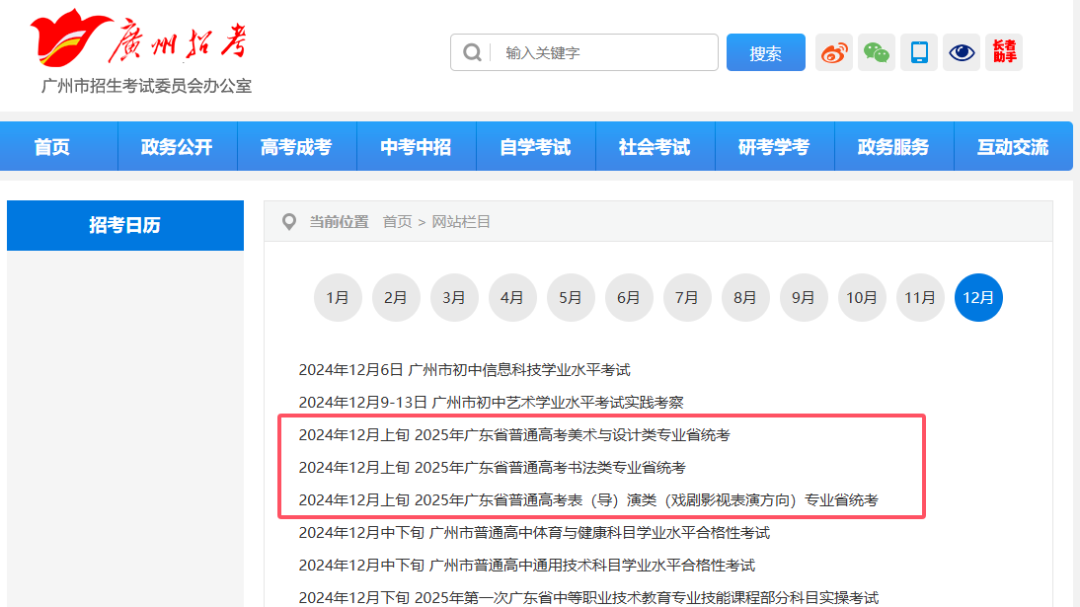Select the 招考日历 sidebar item
The image size is (1080, 607).
click(x=125, y=225)
